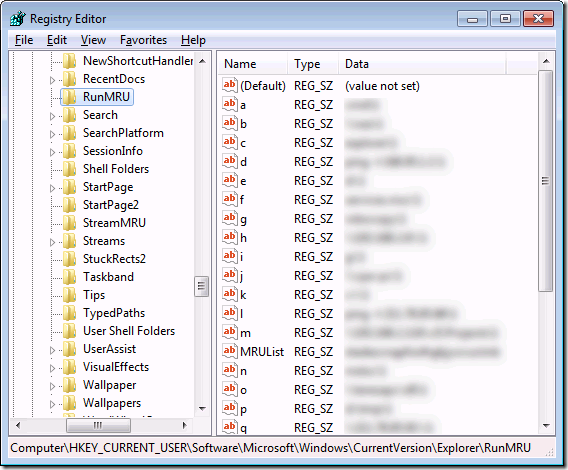Click the tree pane scroll-up arrow
The image size is (568, 470).
(202, 61)
